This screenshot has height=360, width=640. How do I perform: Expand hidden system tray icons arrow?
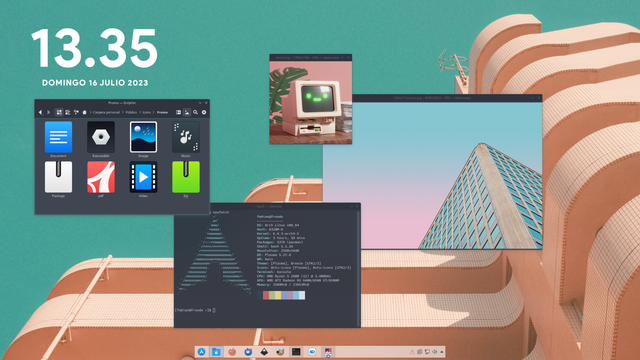pyautogui.click(x=442, y=352)
